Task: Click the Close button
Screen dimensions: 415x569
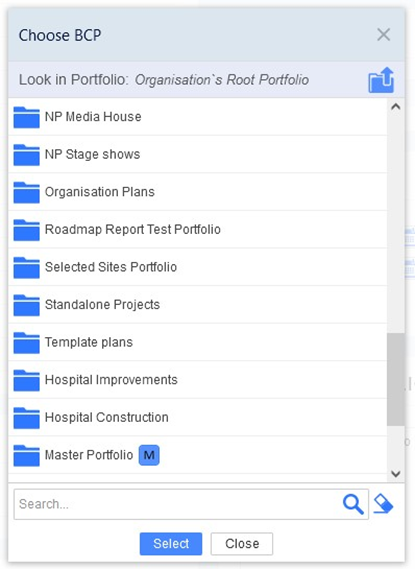Action: tap(242, 544)
